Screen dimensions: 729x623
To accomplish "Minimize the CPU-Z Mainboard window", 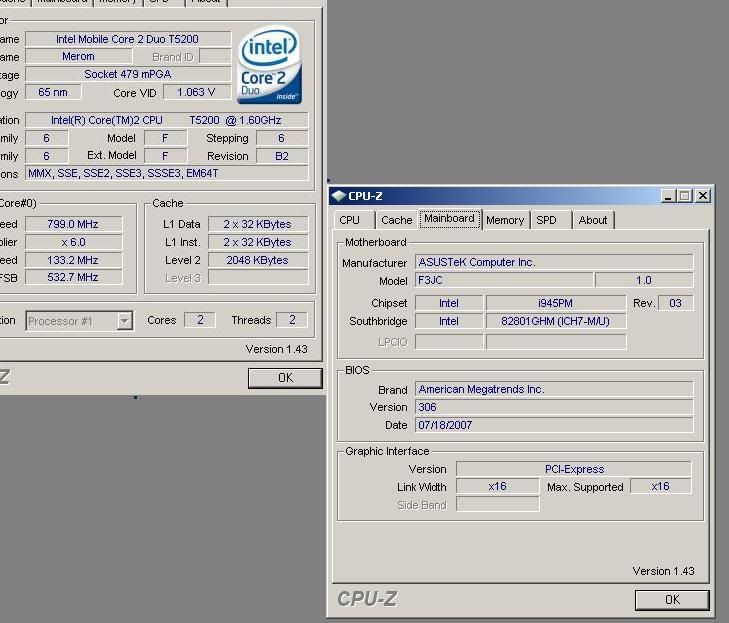I will [x=668, y=196].
